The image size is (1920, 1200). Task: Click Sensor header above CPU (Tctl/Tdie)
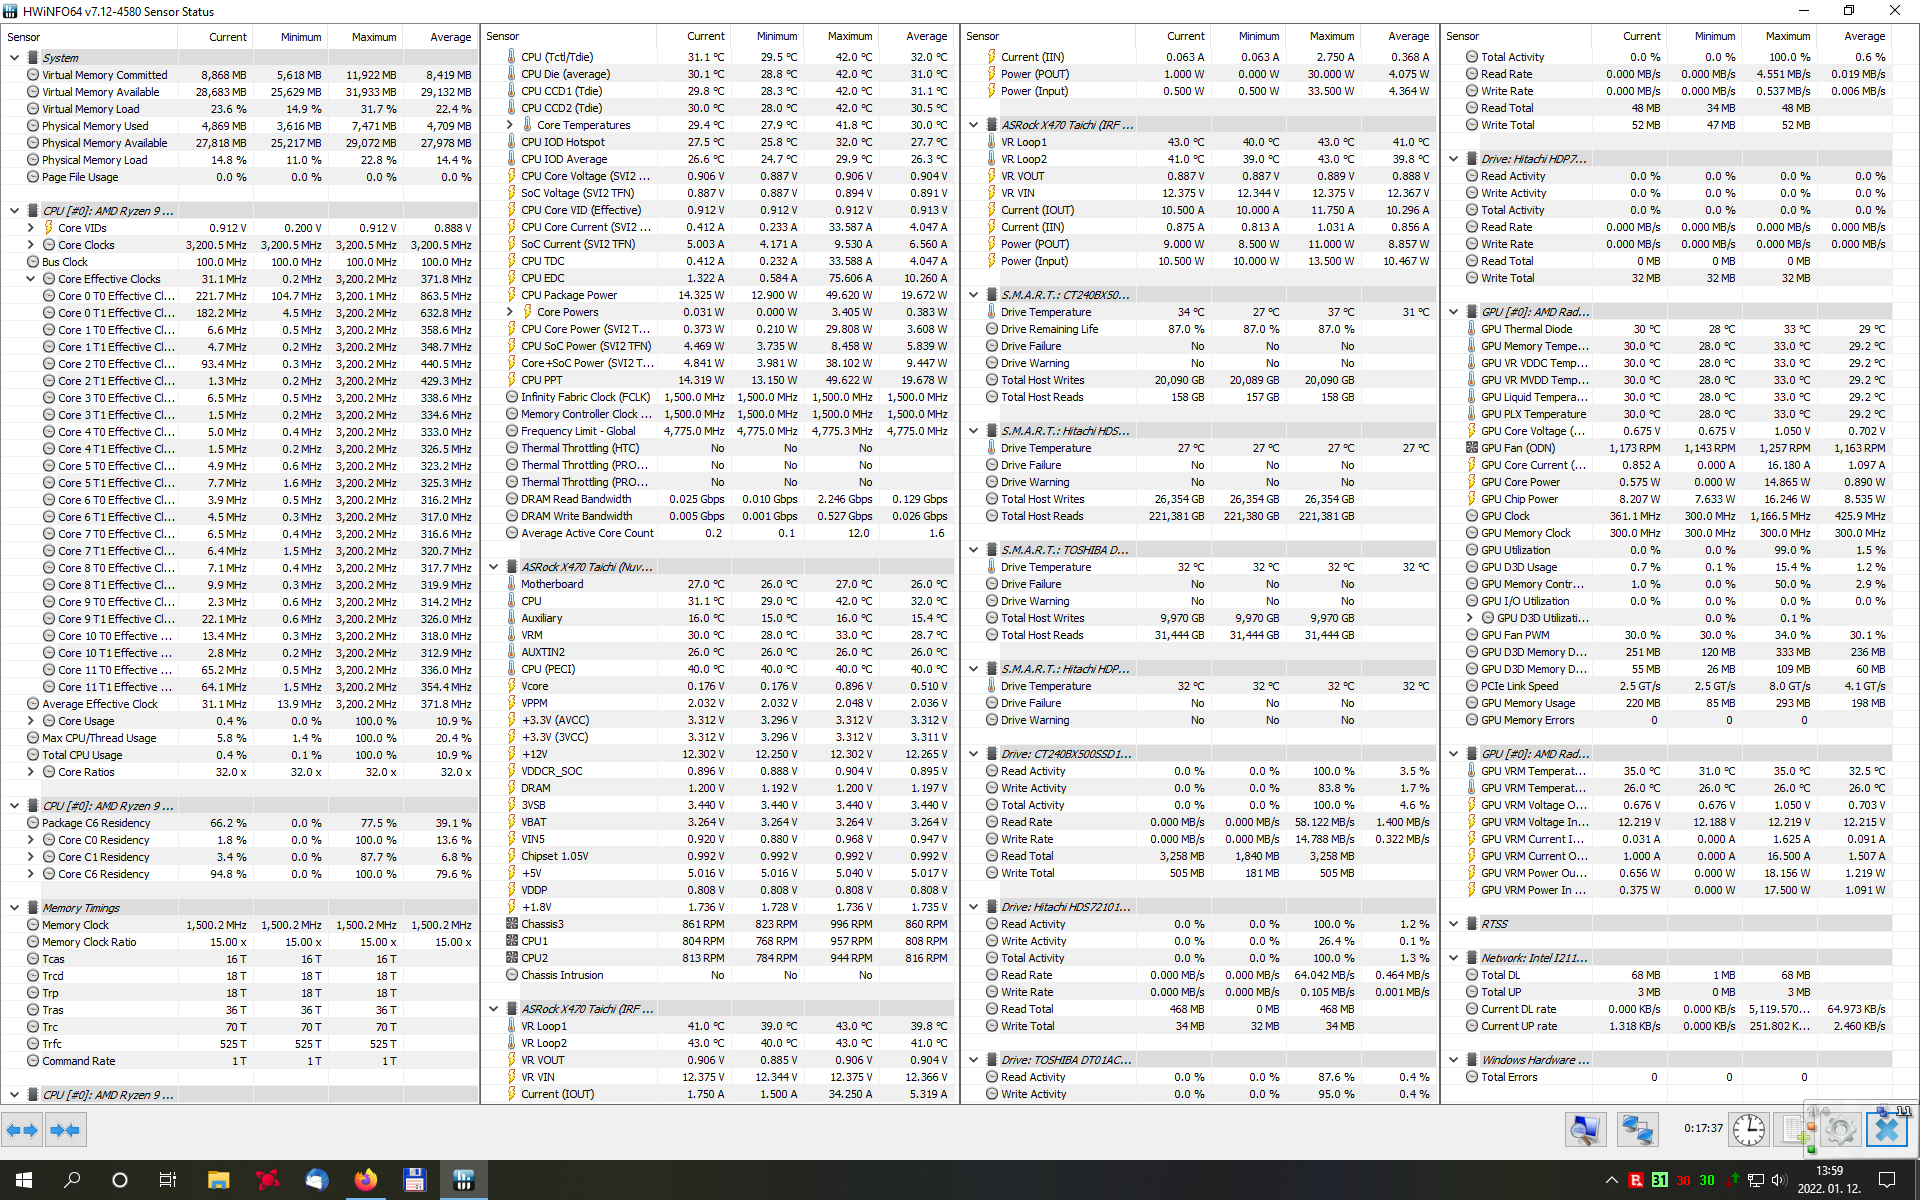coord(569,36)
